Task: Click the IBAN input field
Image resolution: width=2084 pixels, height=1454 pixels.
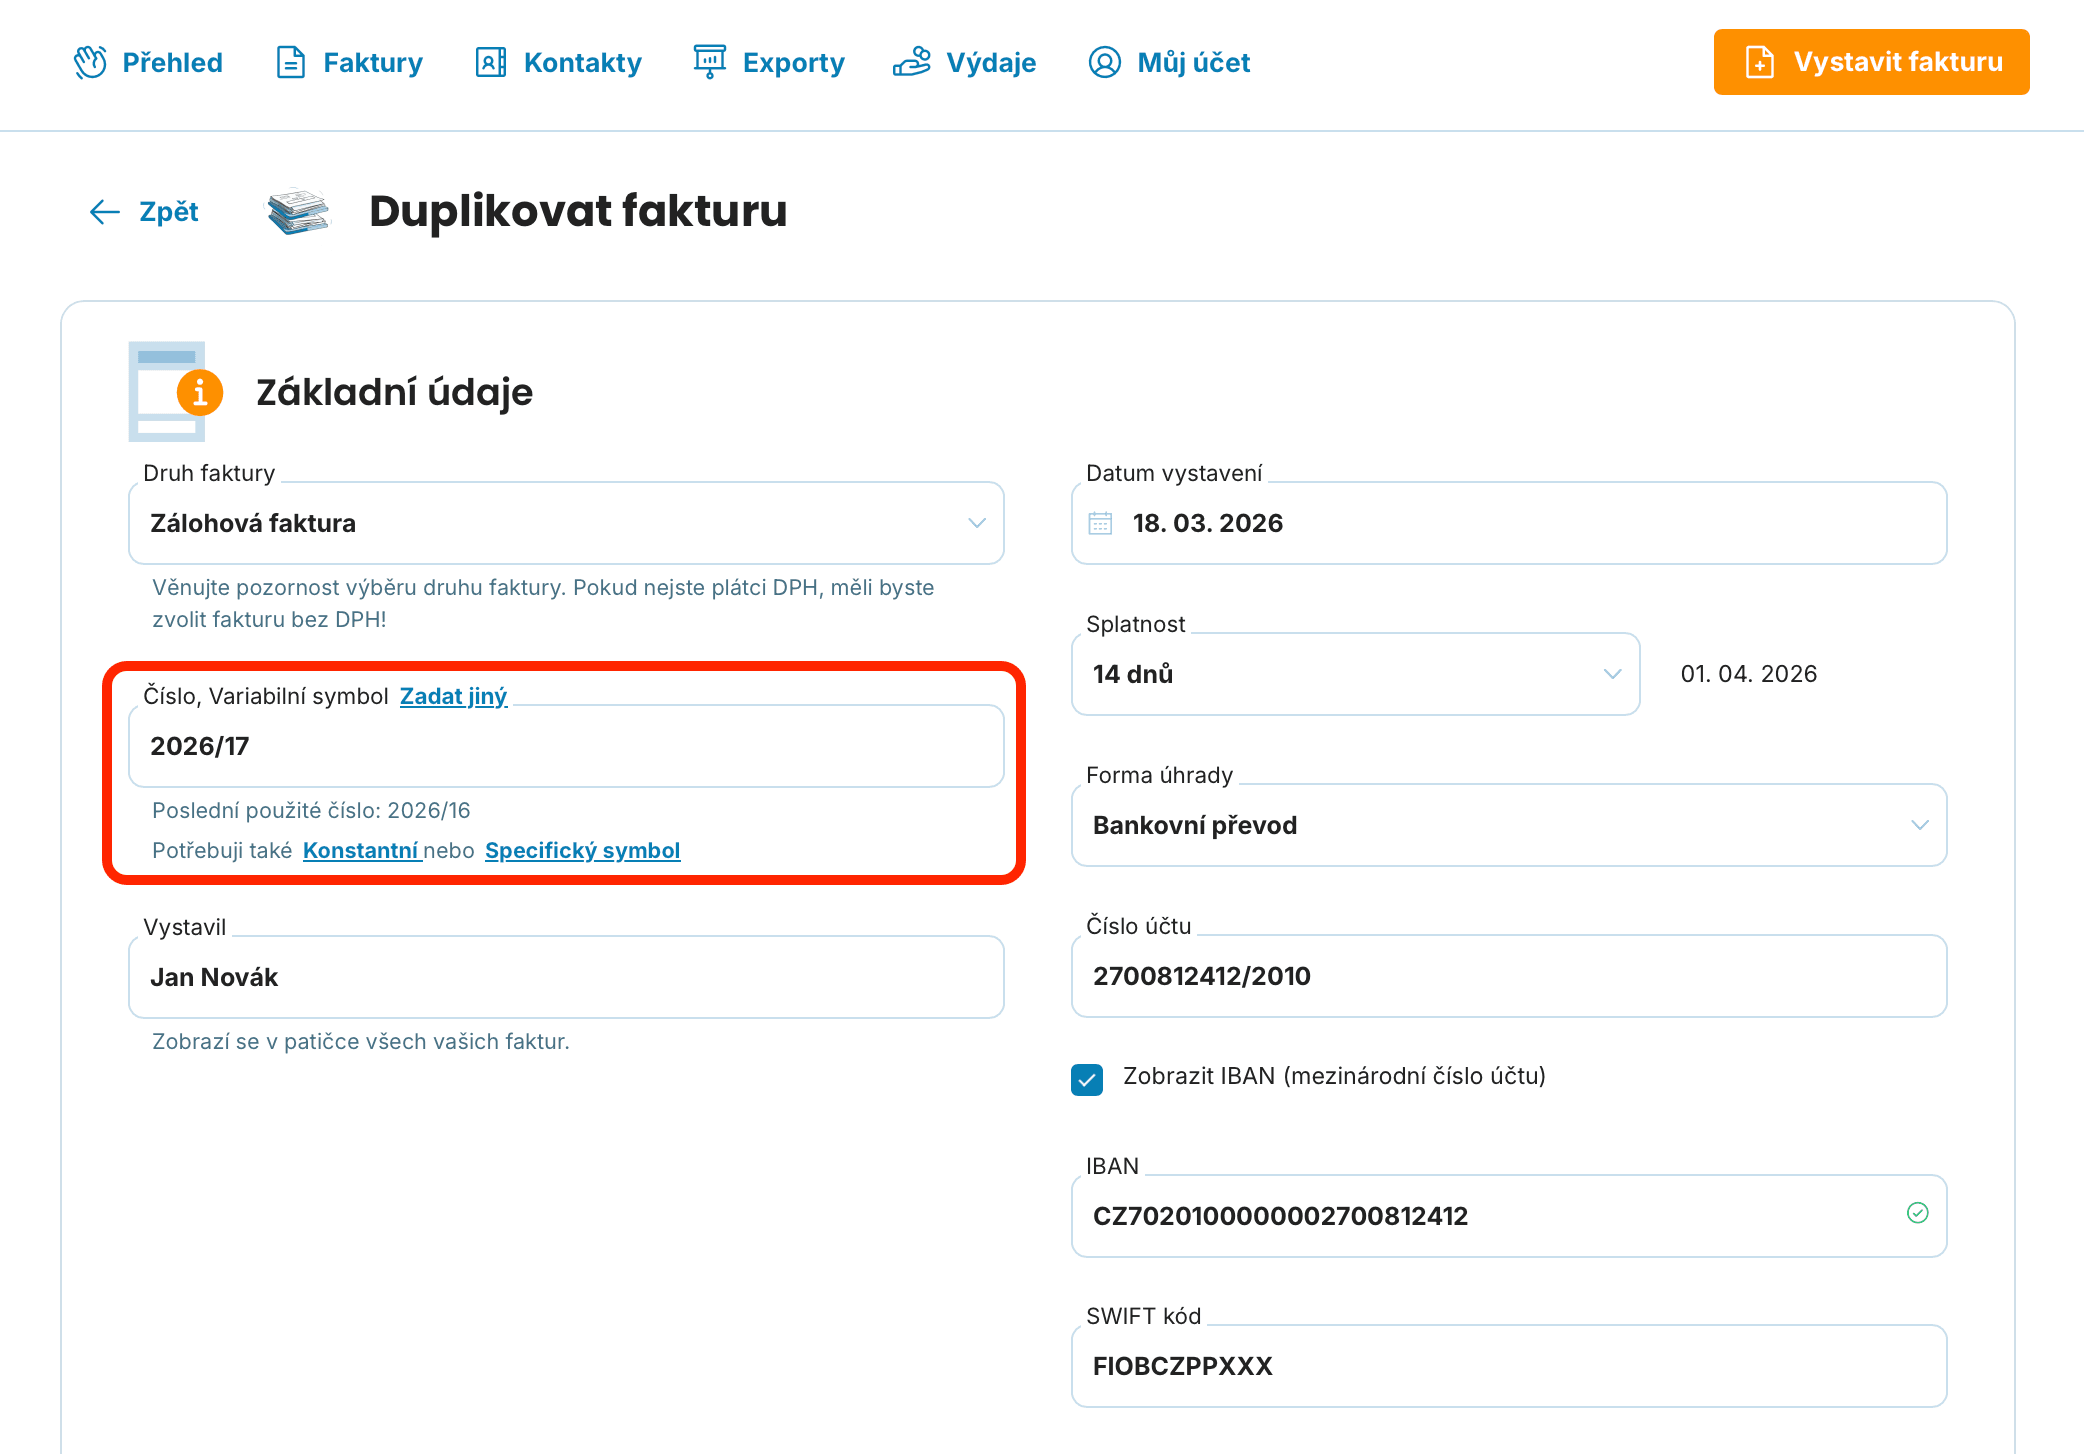Action: (x=1509, y=1216)
